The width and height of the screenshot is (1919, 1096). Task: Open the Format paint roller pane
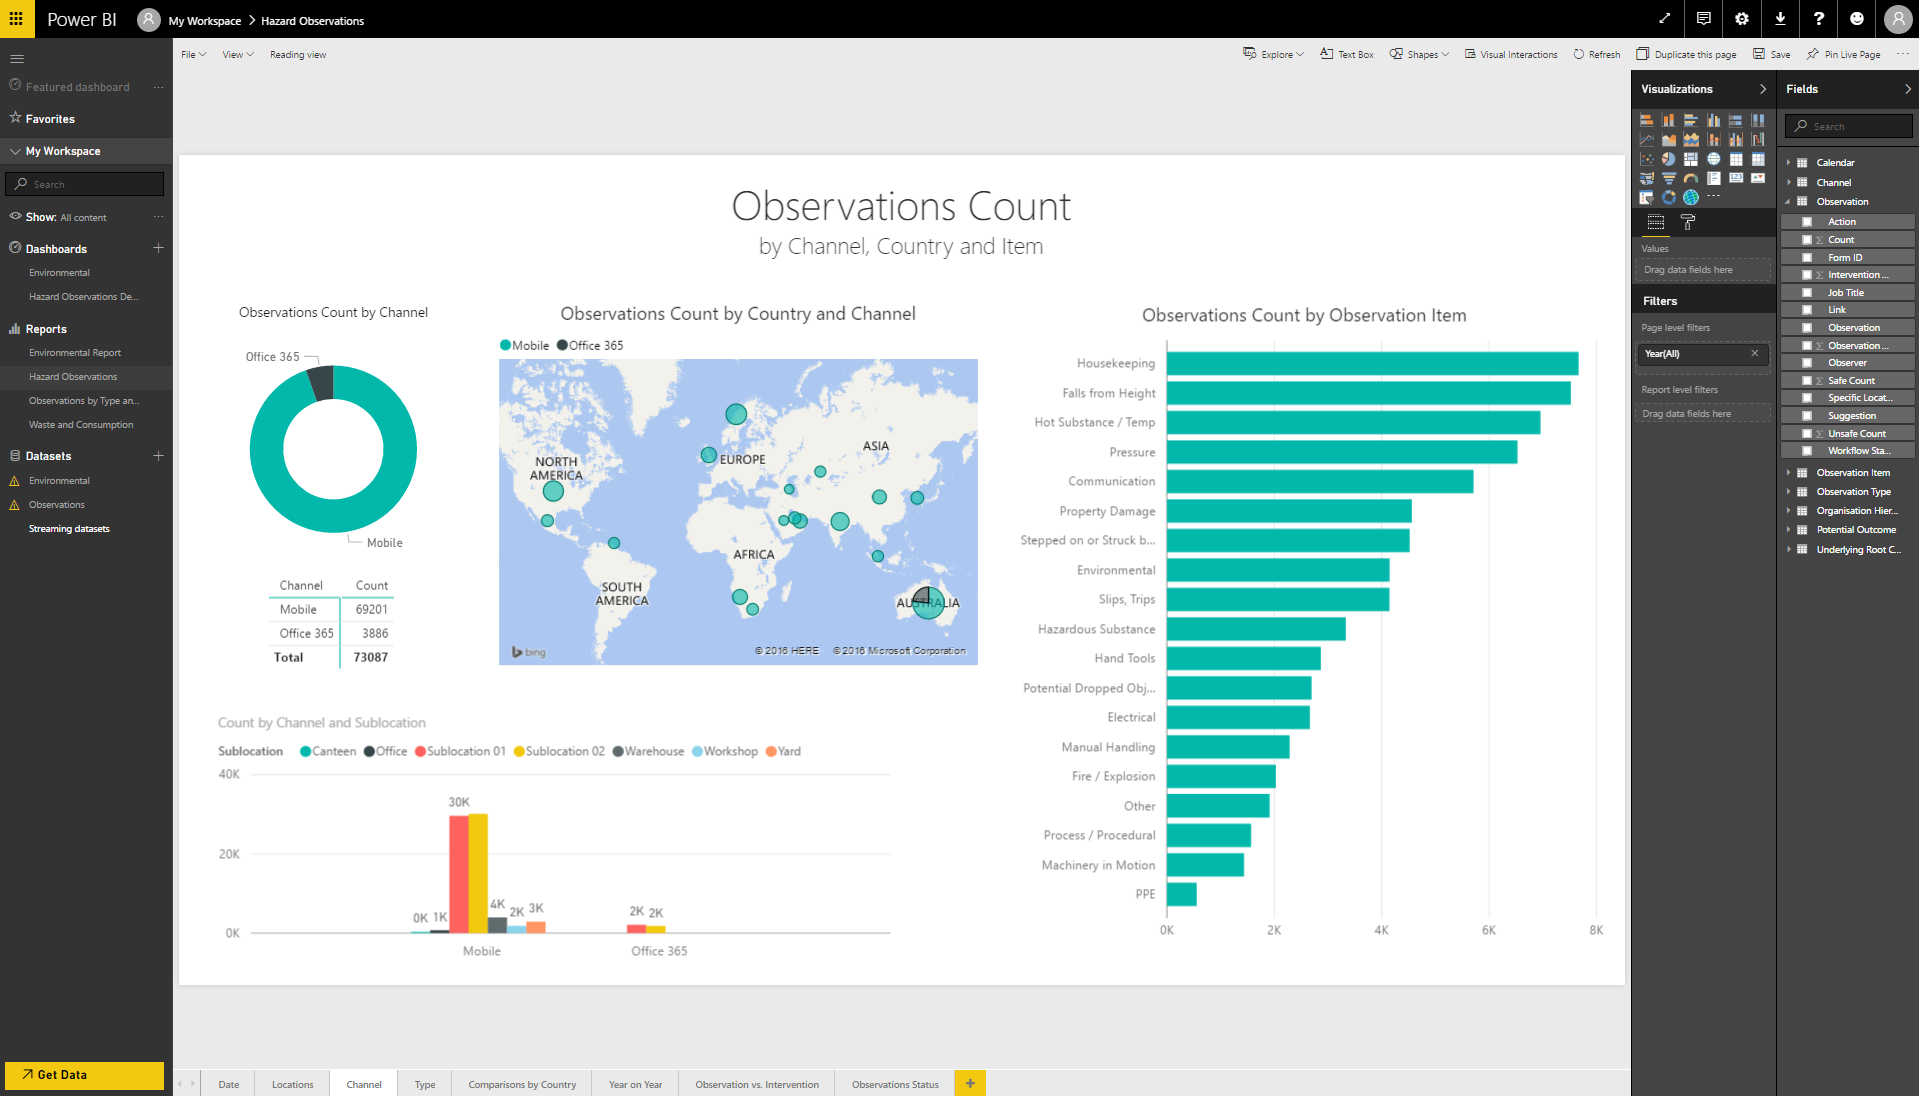(x=1688, y=222)
